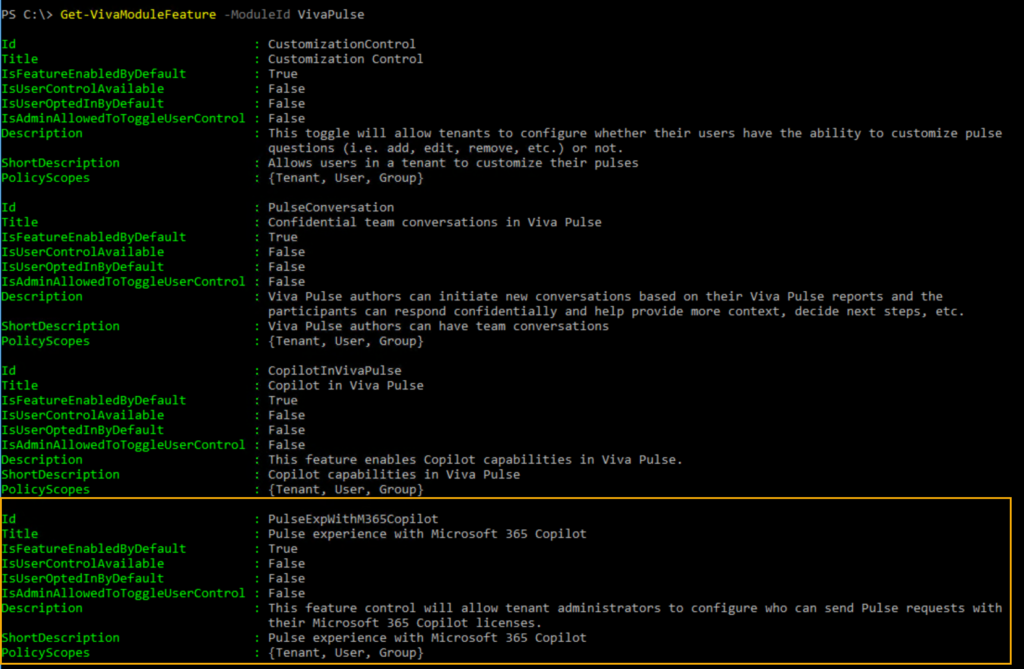Select the CustomizationControl Id value
1024x669 pixels.
pyautogui.click(x=342, y=44)
